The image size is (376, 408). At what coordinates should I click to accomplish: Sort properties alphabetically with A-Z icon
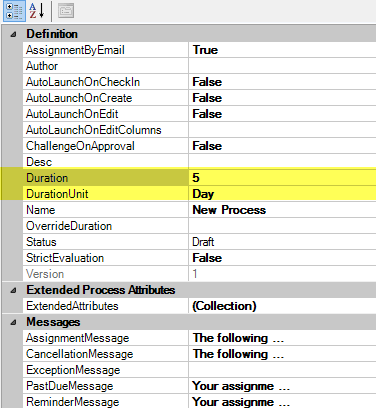point(37,11)
